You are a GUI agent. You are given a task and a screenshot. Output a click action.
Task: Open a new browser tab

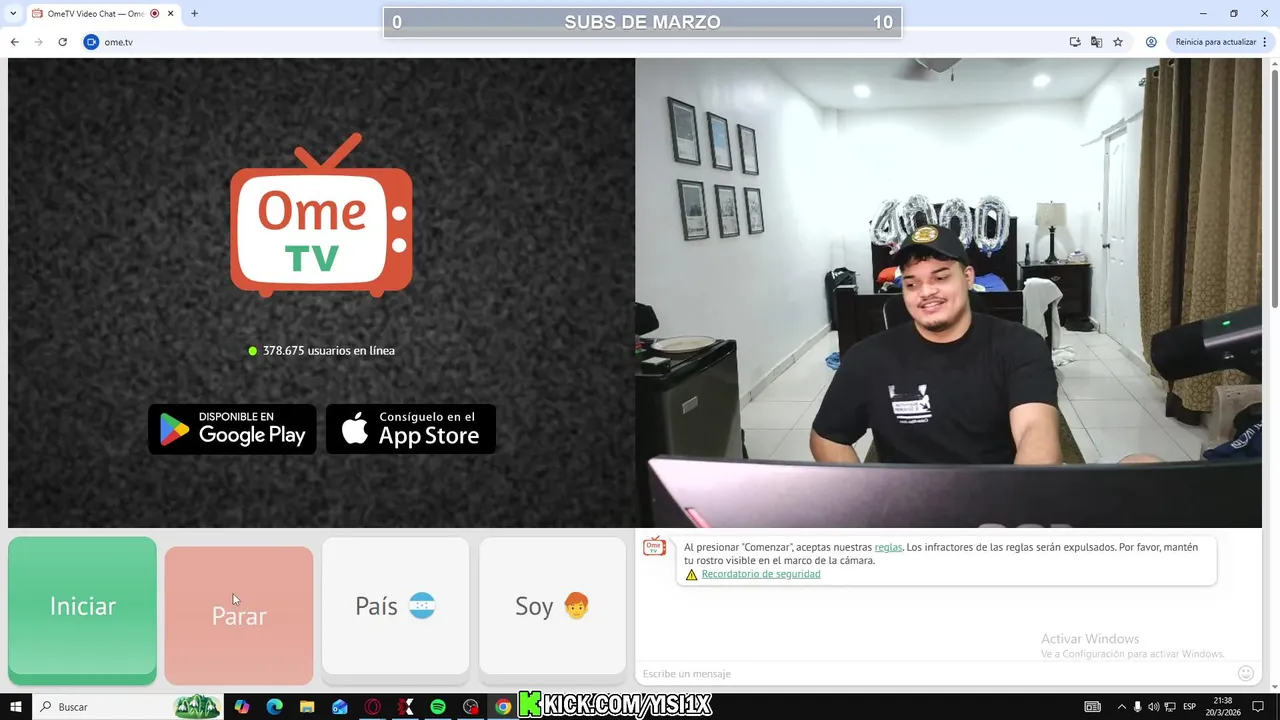[194, 14]
